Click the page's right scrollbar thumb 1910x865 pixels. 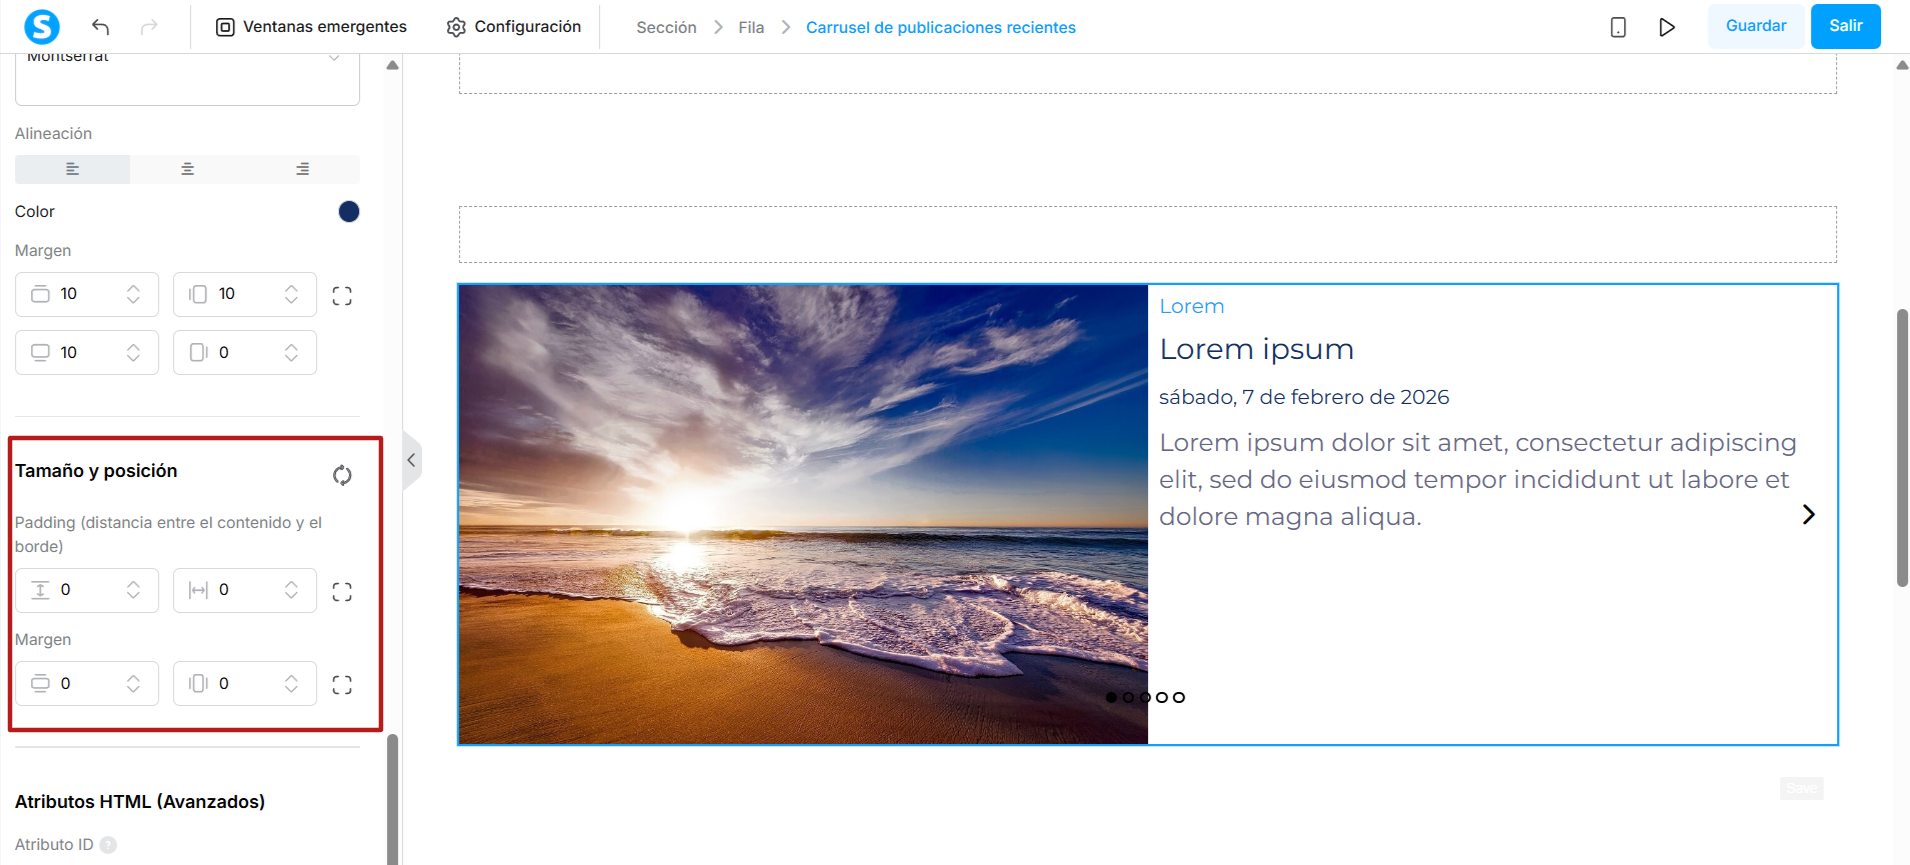coord(1902,448)
